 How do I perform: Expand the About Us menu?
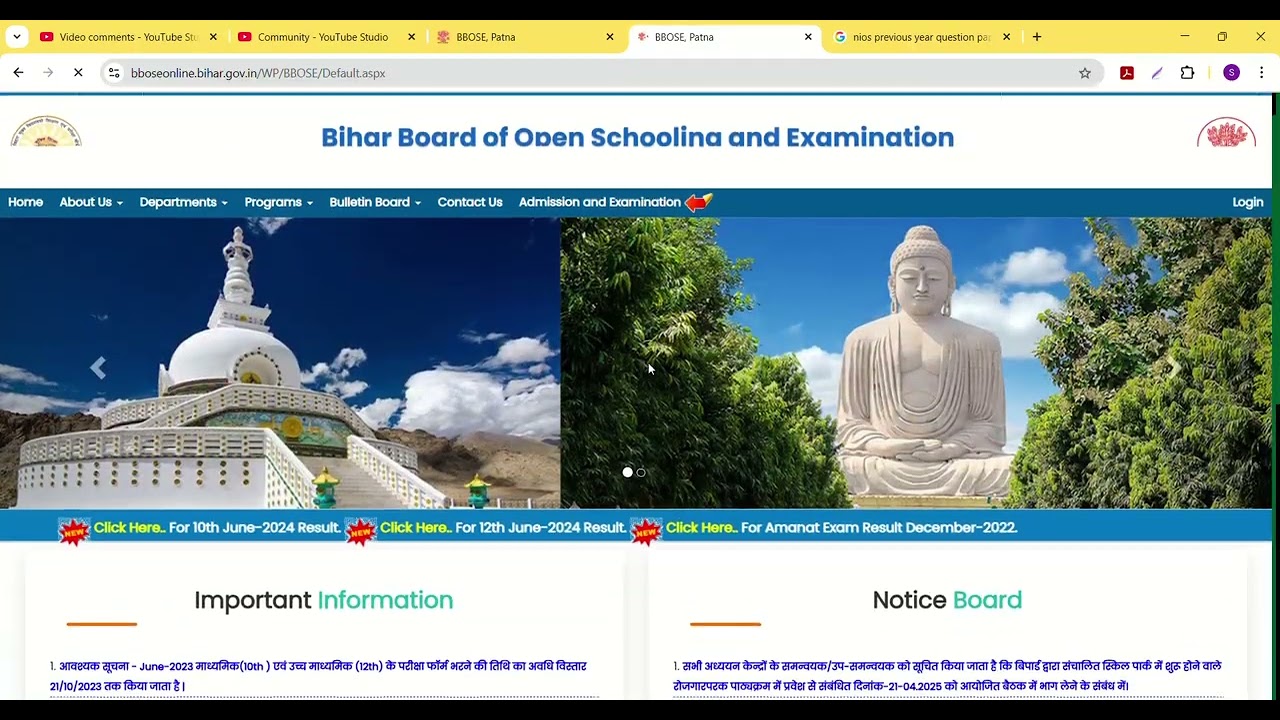click(x=91, y=202)
